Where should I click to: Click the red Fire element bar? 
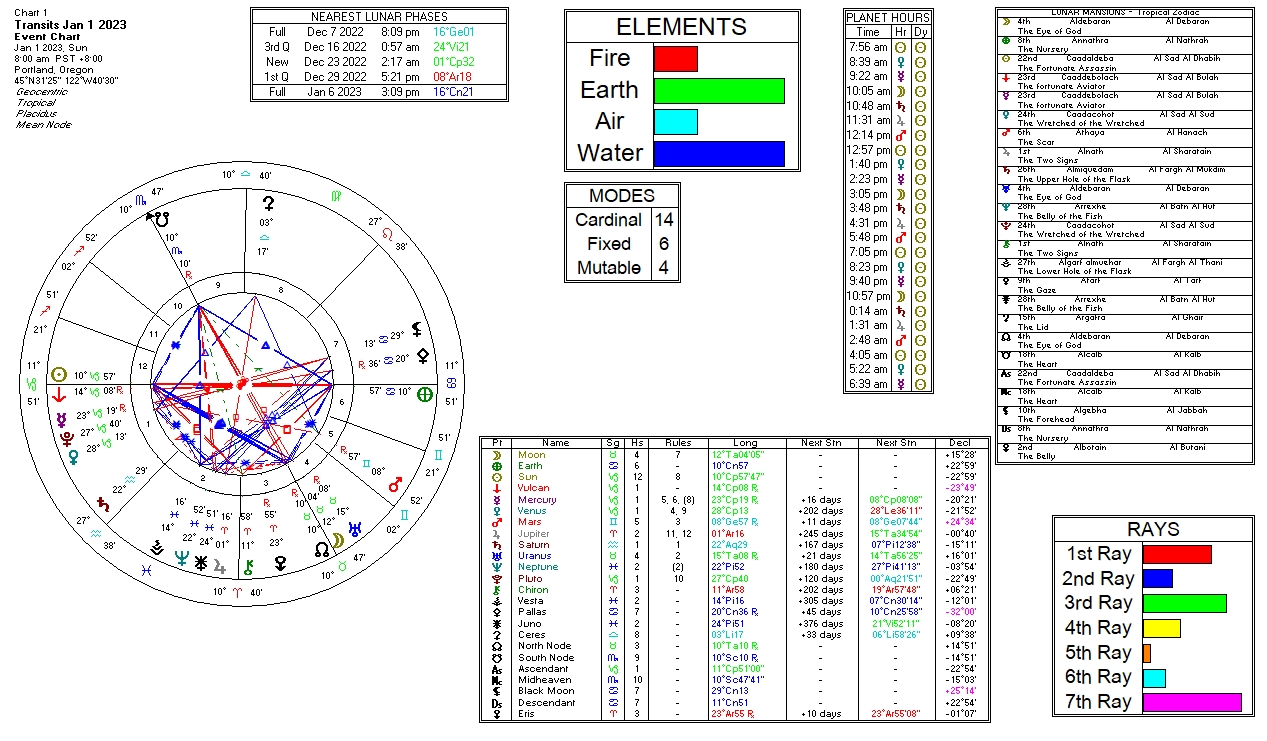(676, 58)
